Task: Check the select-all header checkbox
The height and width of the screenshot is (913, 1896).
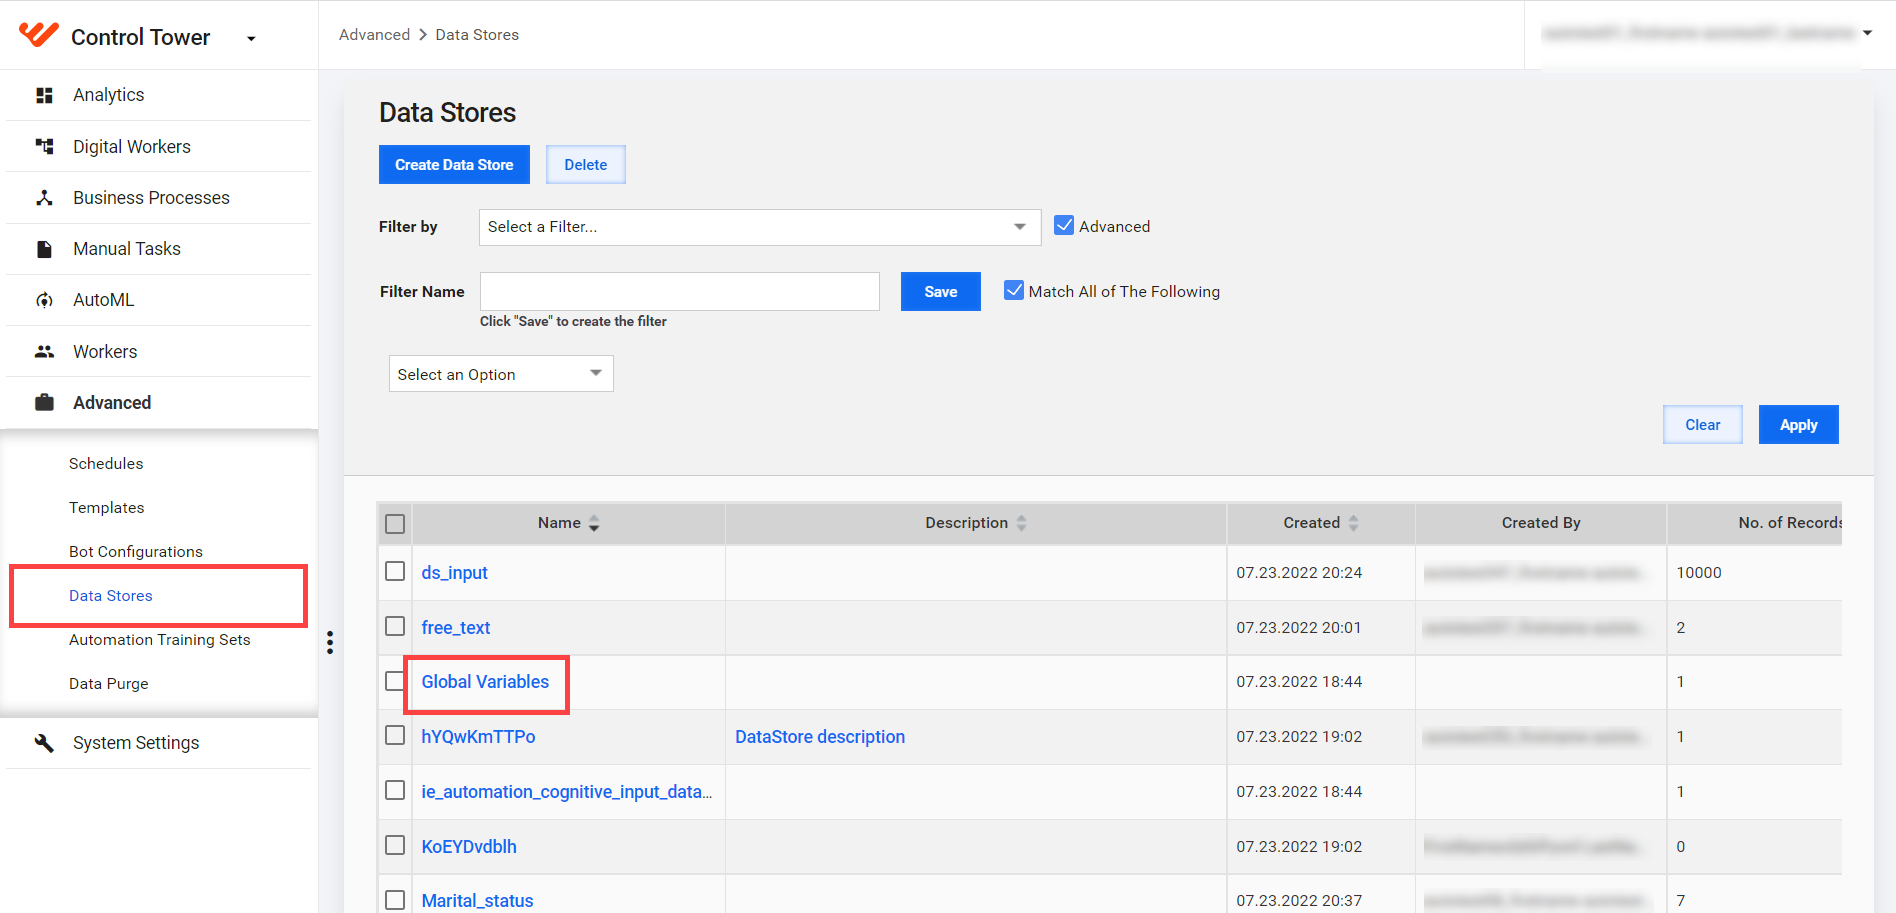Action: [395, 524]
